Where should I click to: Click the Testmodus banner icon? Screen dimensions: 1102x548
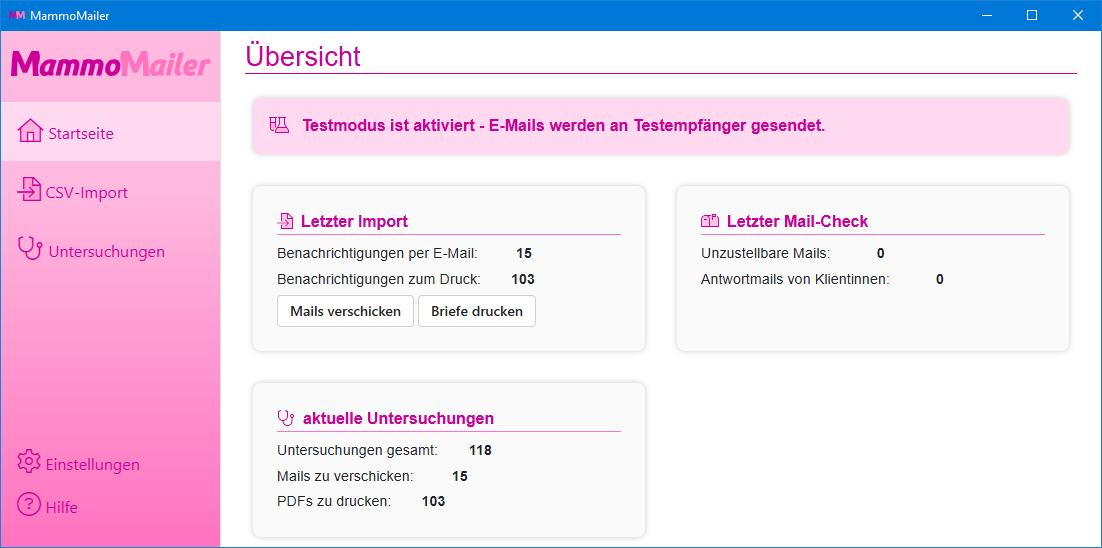pos(279,125)
